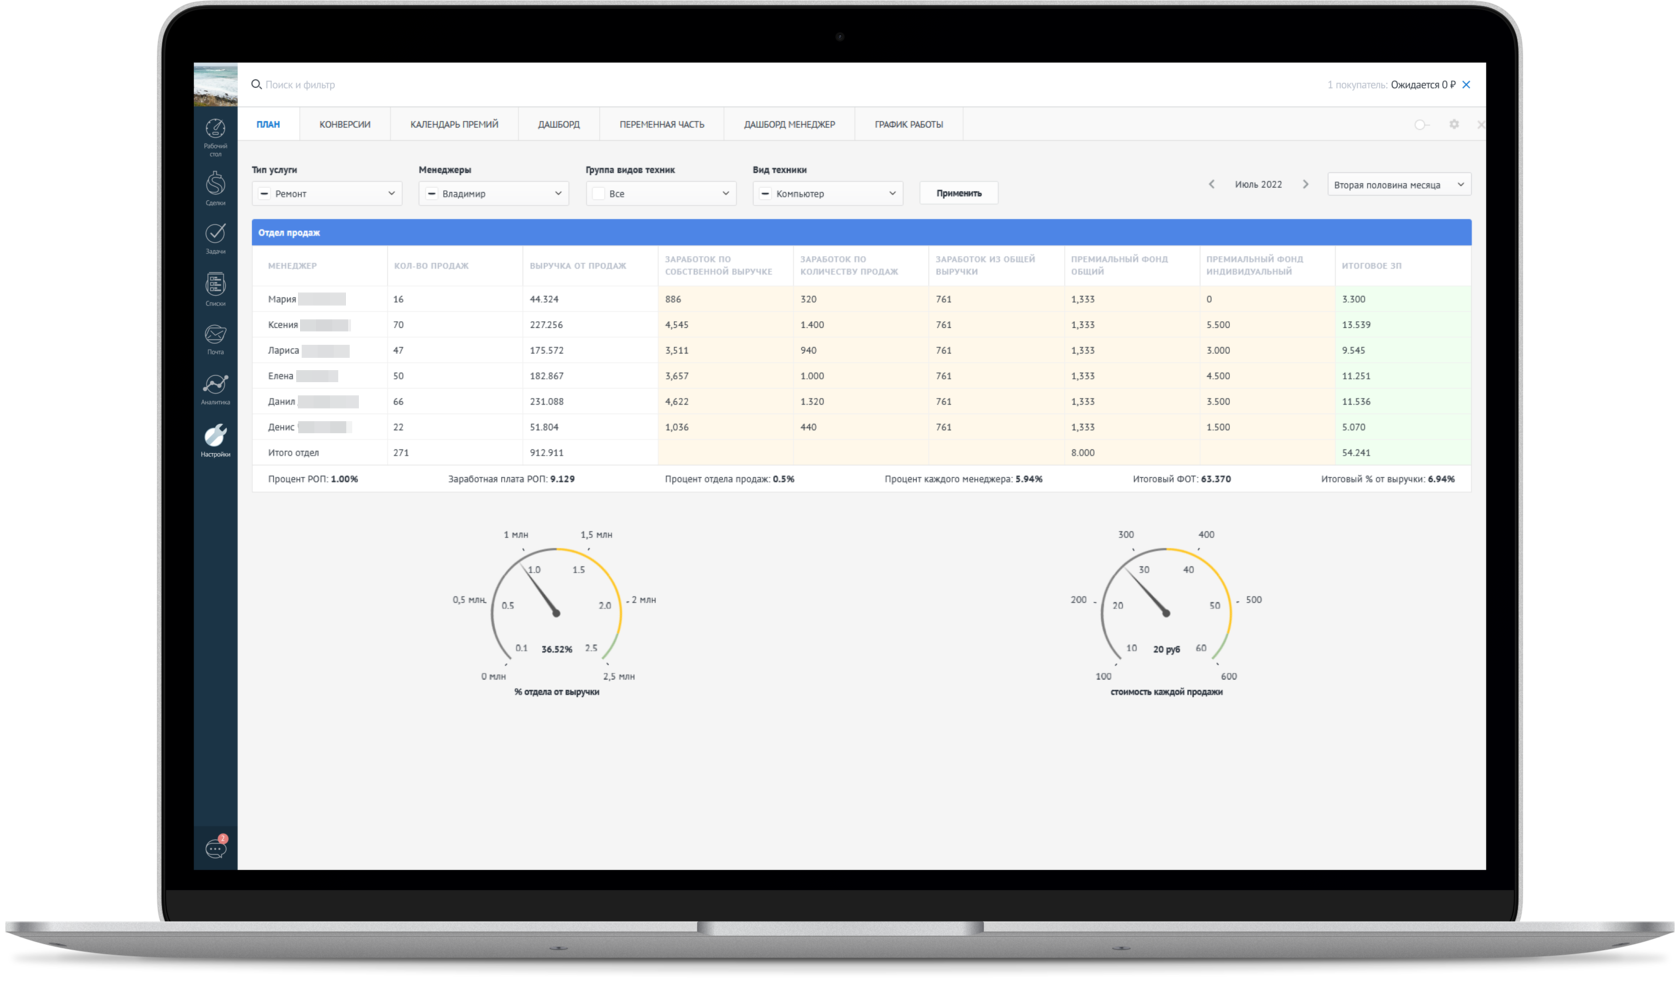Uncheck Компьютер in Вид техники filter
This screenshot has height=986, width=1680.
(765, 193)
